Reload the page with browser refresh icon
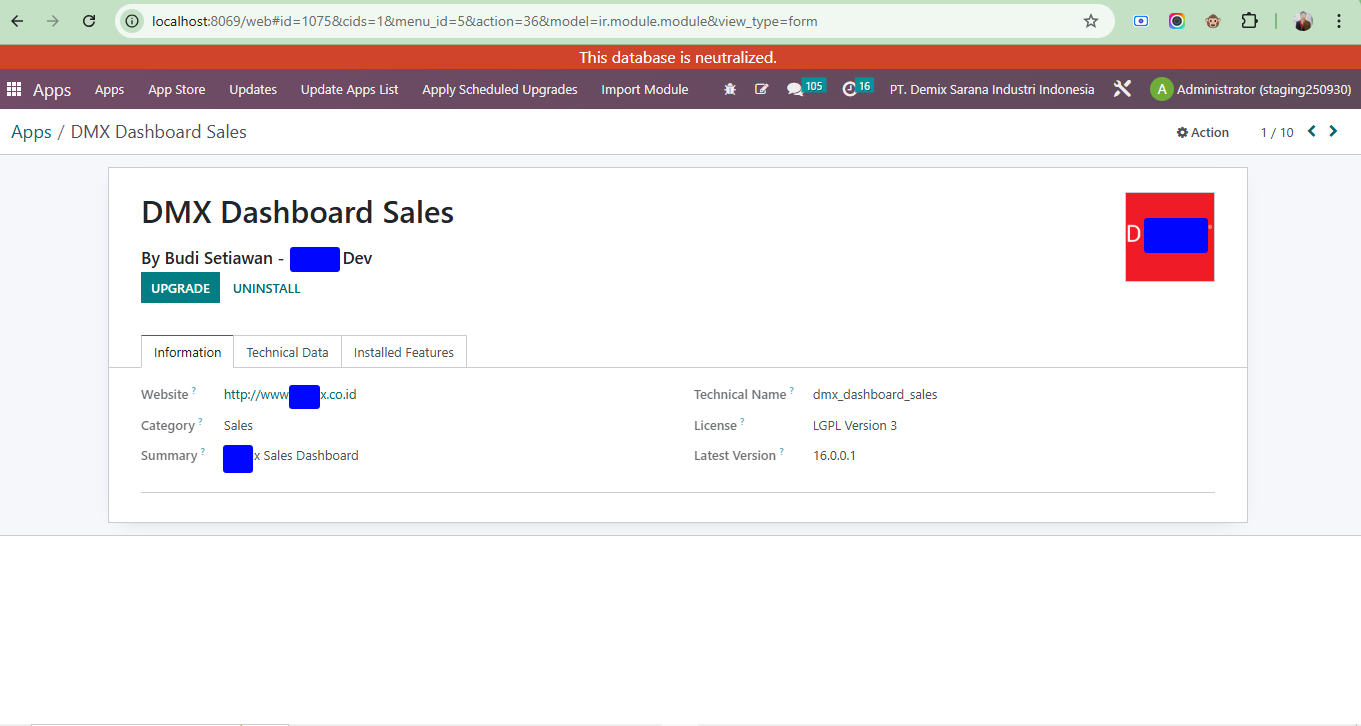Image resolution: width=1361 pixels, height=726 pixels. point(89,21)
